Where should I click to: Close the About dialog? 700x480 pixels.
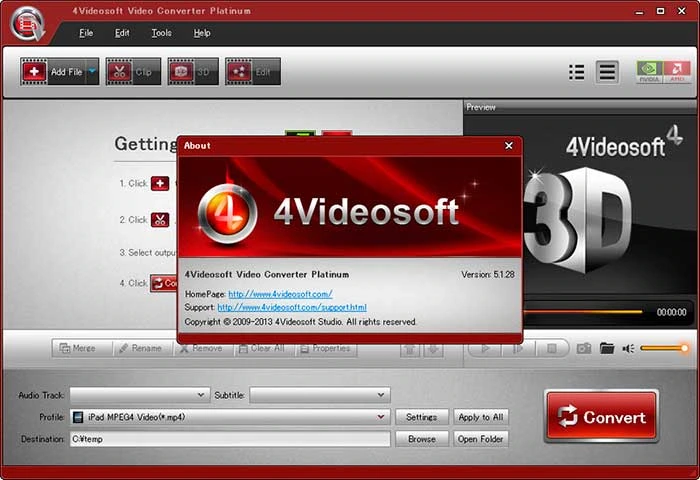pos(508,146)
